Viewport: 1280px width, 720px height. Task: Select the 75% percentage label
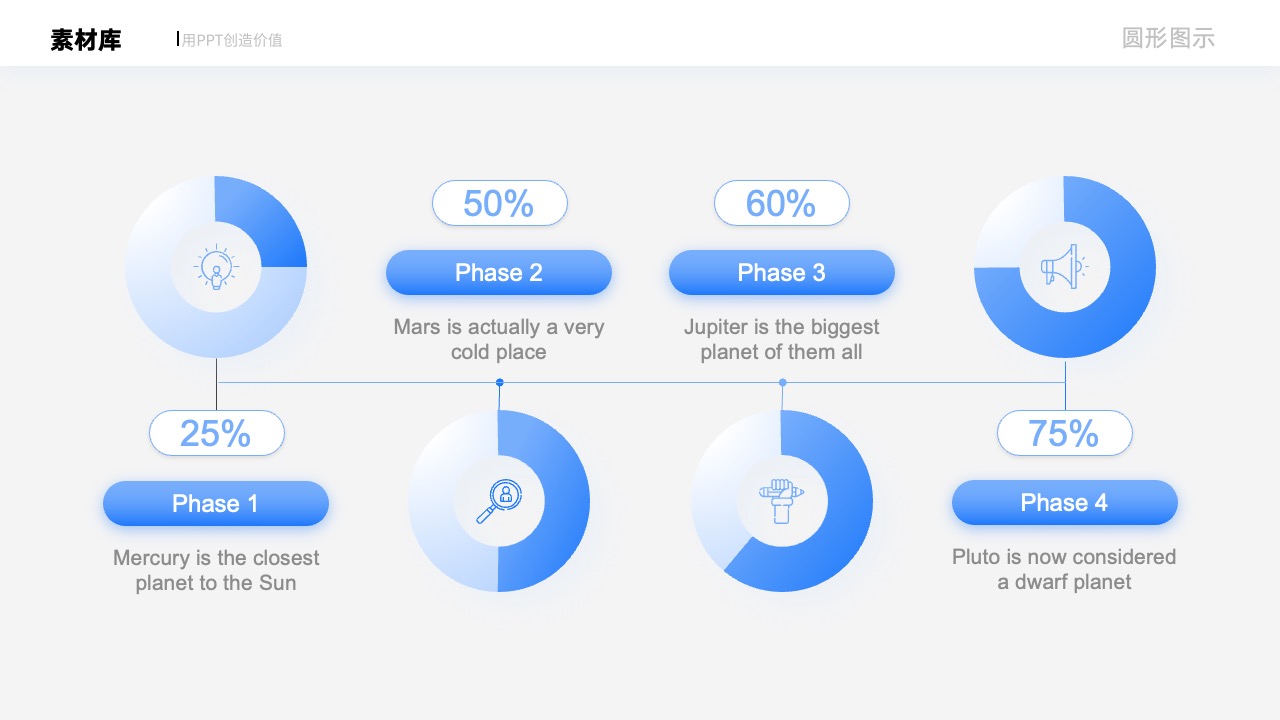point(1065,433)
